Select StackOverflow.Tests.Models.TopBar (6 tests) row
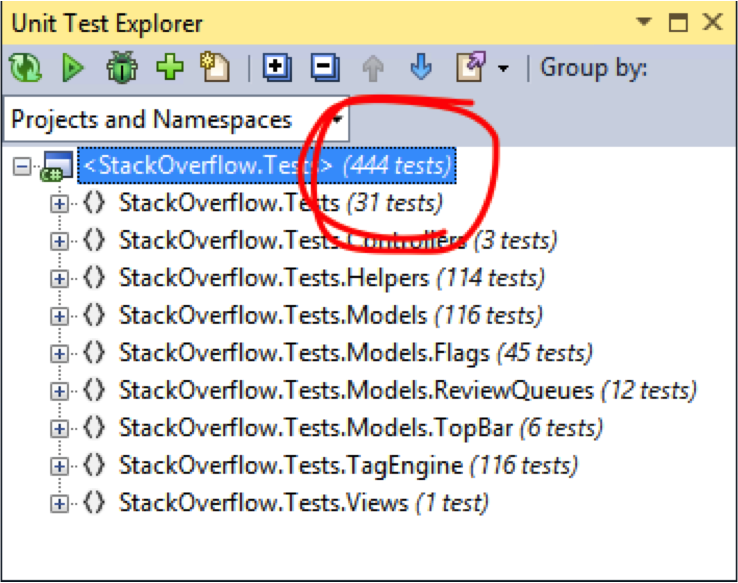Screen dimensions: 738x583 point(361,428)
